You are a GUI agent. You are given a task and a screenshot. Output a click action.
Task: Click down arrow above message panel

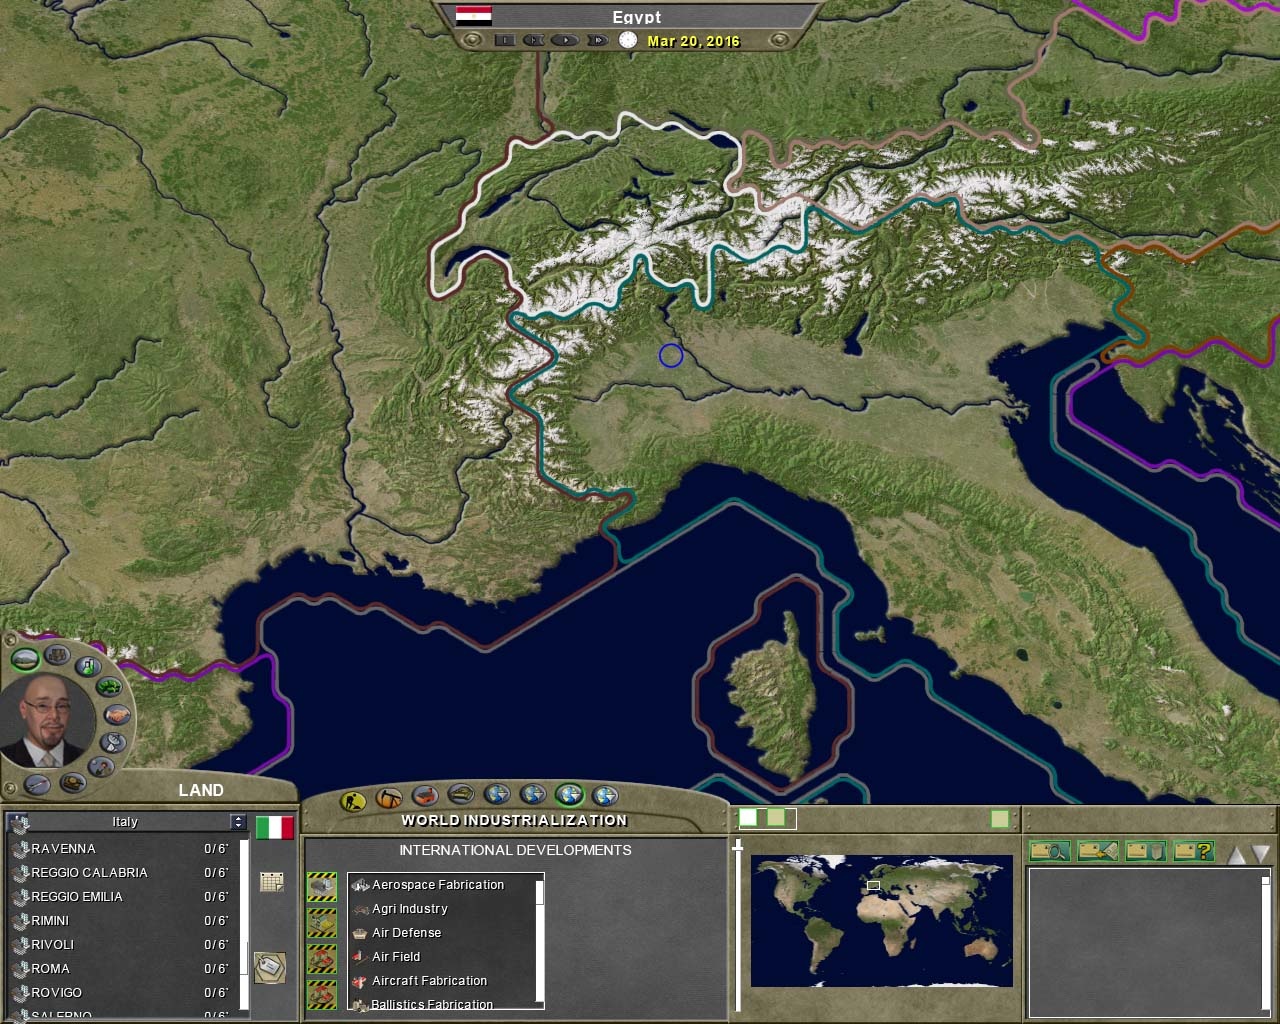1260,855
